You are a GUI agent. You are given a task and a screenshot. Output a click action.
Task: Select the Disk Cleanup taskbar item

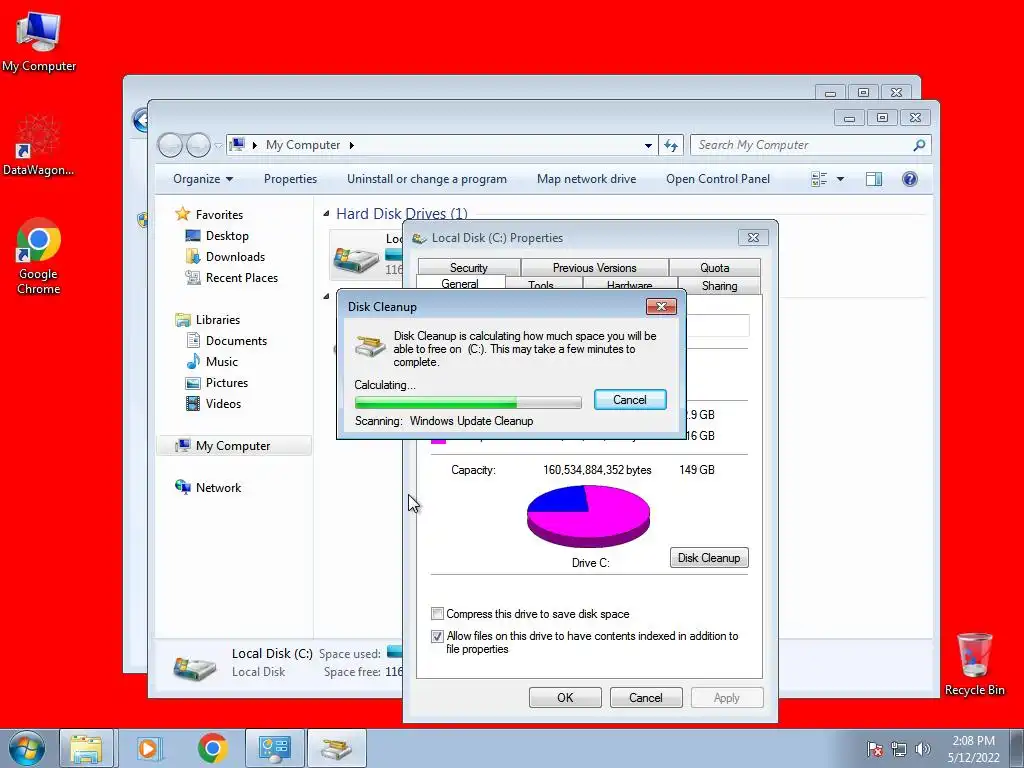click(x=336, y=748)
